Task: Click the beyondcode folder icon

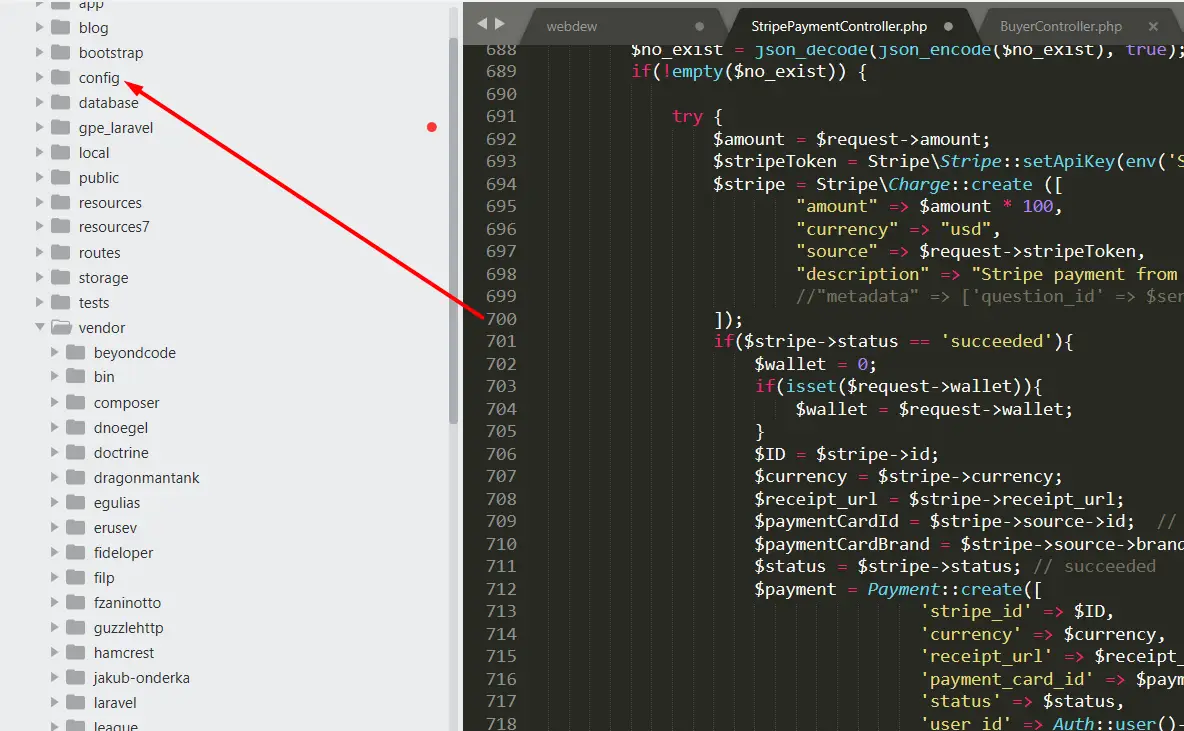Action: coord(76,352)
